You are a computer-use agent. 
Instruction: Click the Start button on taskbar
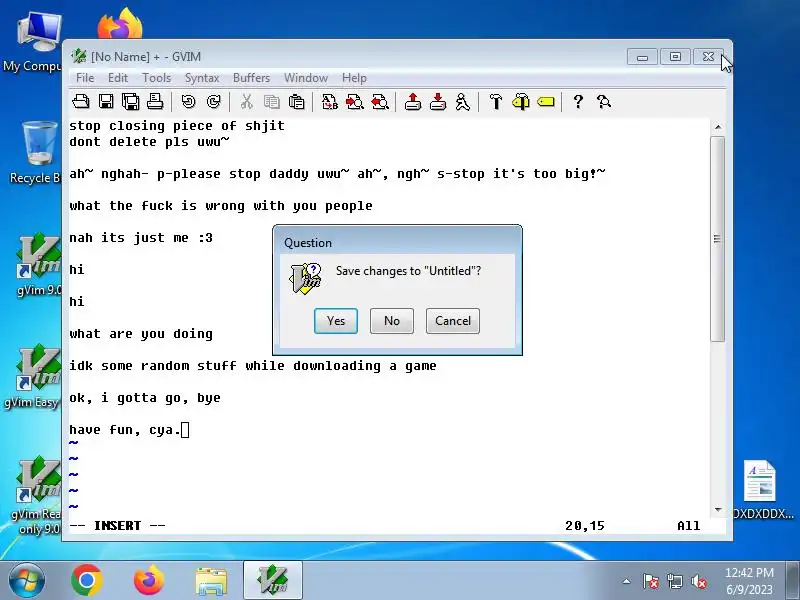click(x=26, y=580)
